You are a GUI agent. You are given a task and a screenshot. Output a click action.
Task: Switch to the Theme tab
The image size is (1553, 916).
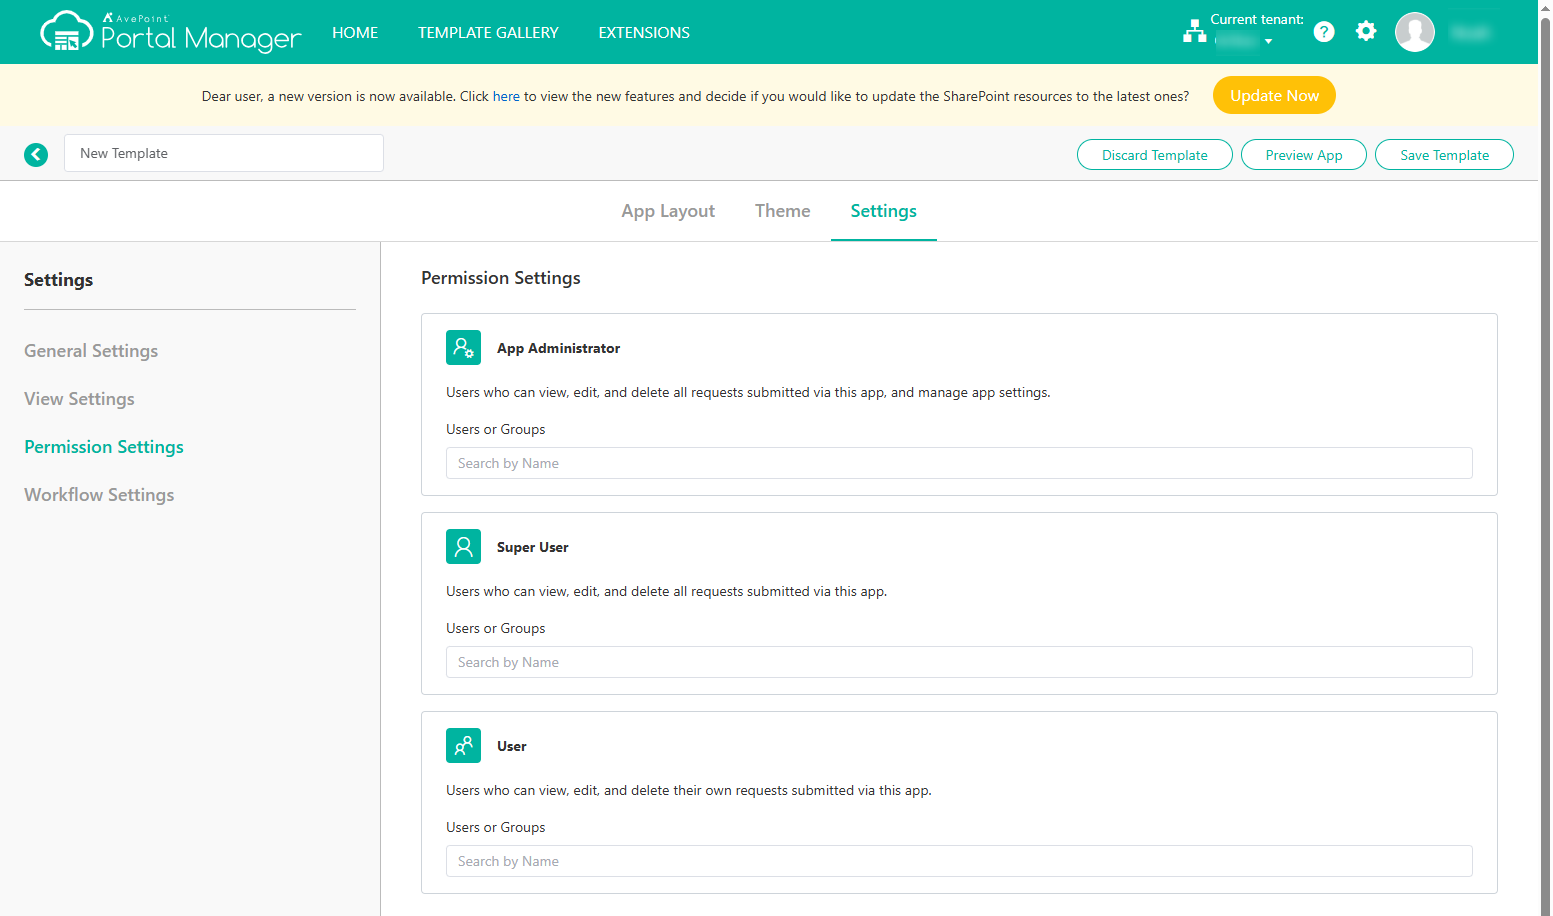[x=782, y=211]
